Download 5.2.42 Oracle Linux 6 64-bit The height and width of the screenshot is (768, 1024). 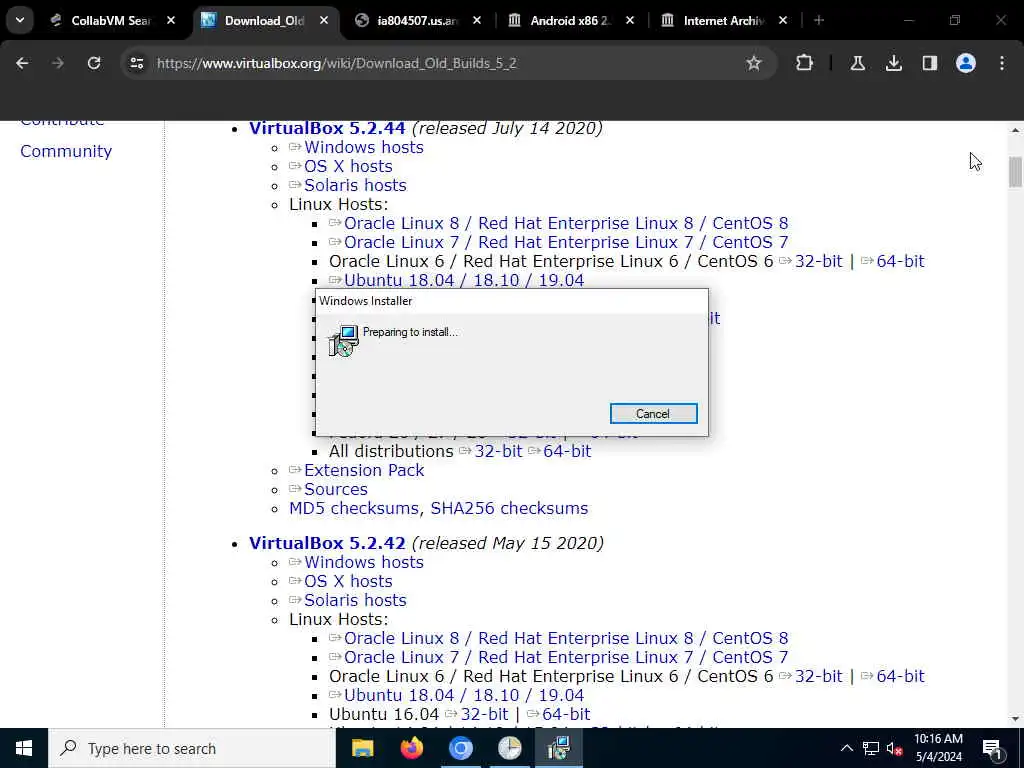[900, 676]
